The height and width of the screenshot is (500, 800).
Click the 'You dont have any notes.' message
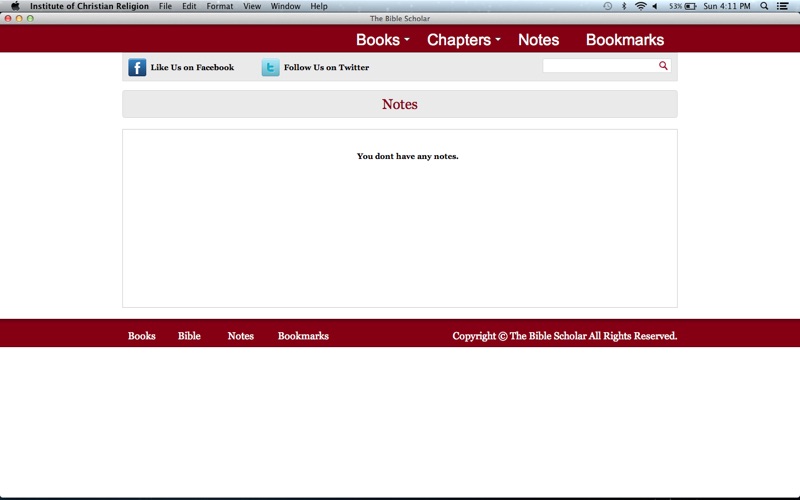408,156
